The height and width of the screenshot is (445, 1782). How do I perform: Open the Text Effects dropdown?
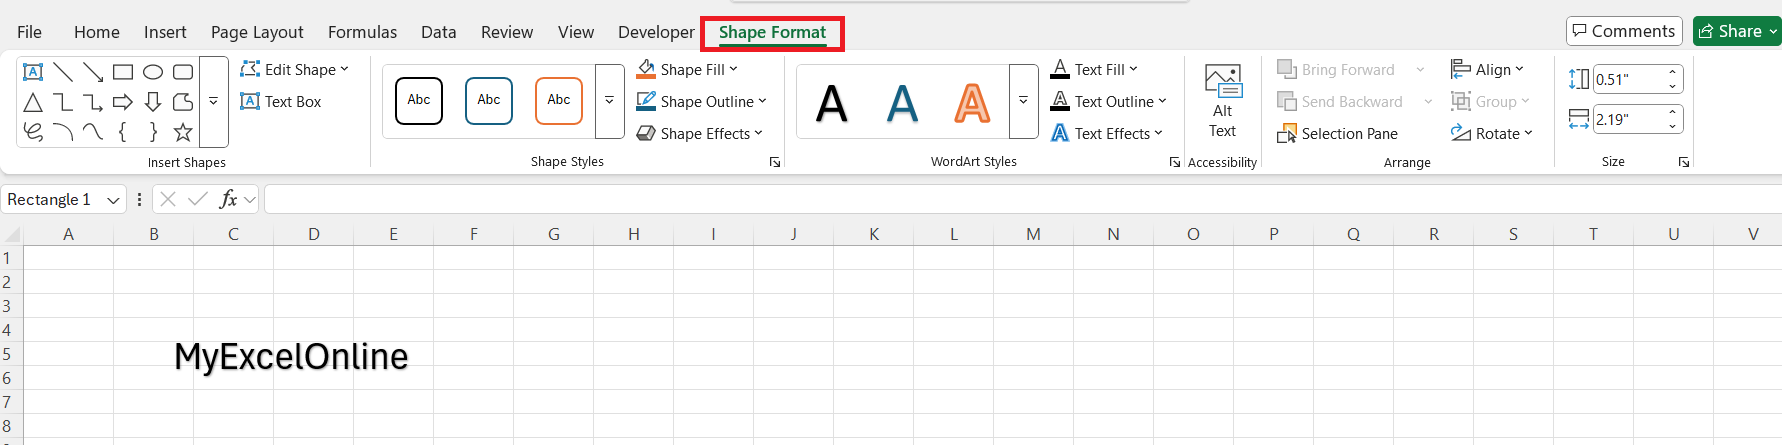click(x=1107, y=133)
